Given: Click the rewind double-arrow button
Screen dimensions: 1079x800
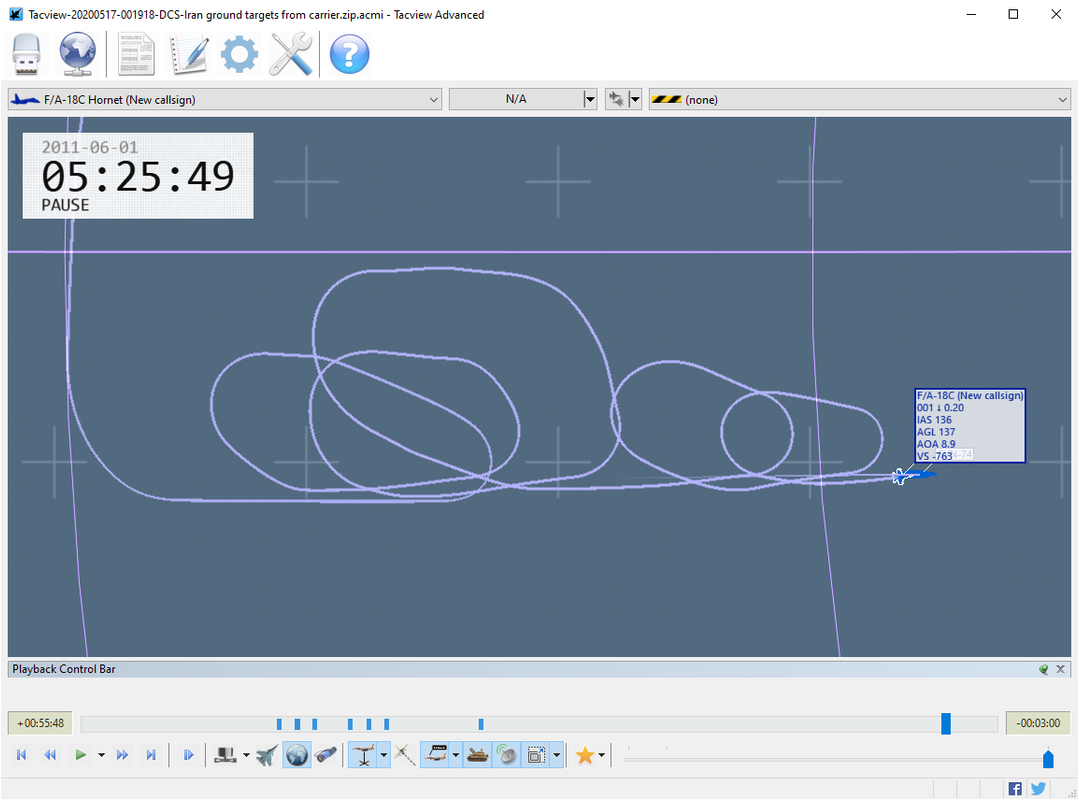Looking at the screenshot, I should pos(50,755).
